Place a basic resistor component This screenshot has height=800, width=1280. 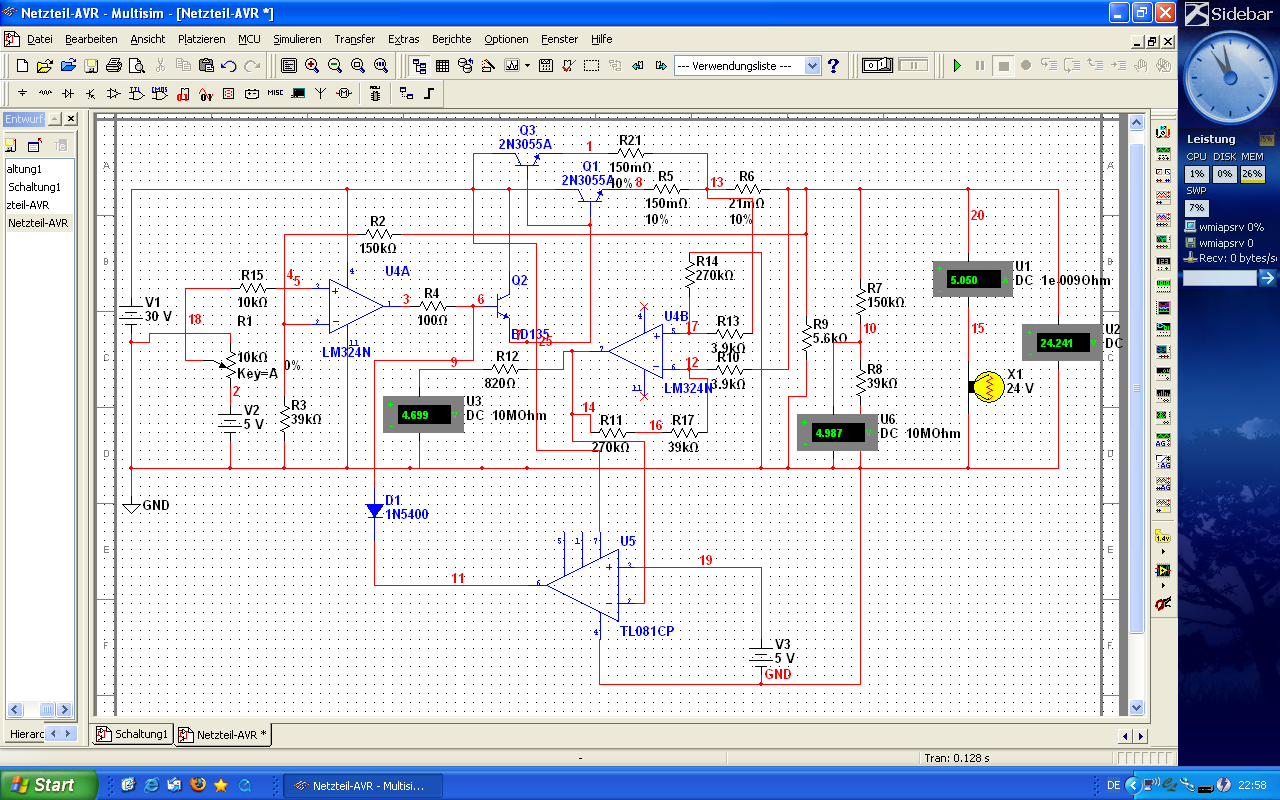pos(45,93)
